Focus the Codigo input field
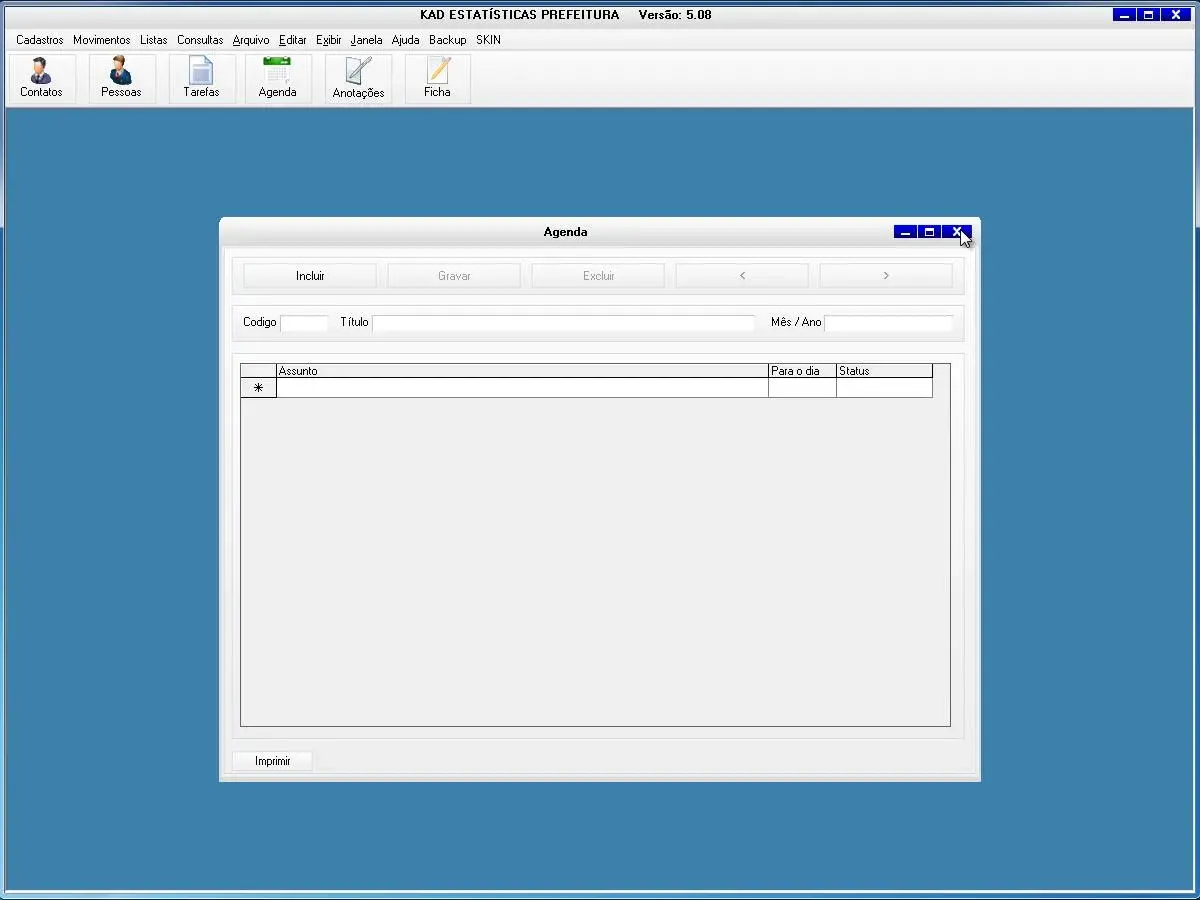The image size is (1200, 900). coord(304,323)
